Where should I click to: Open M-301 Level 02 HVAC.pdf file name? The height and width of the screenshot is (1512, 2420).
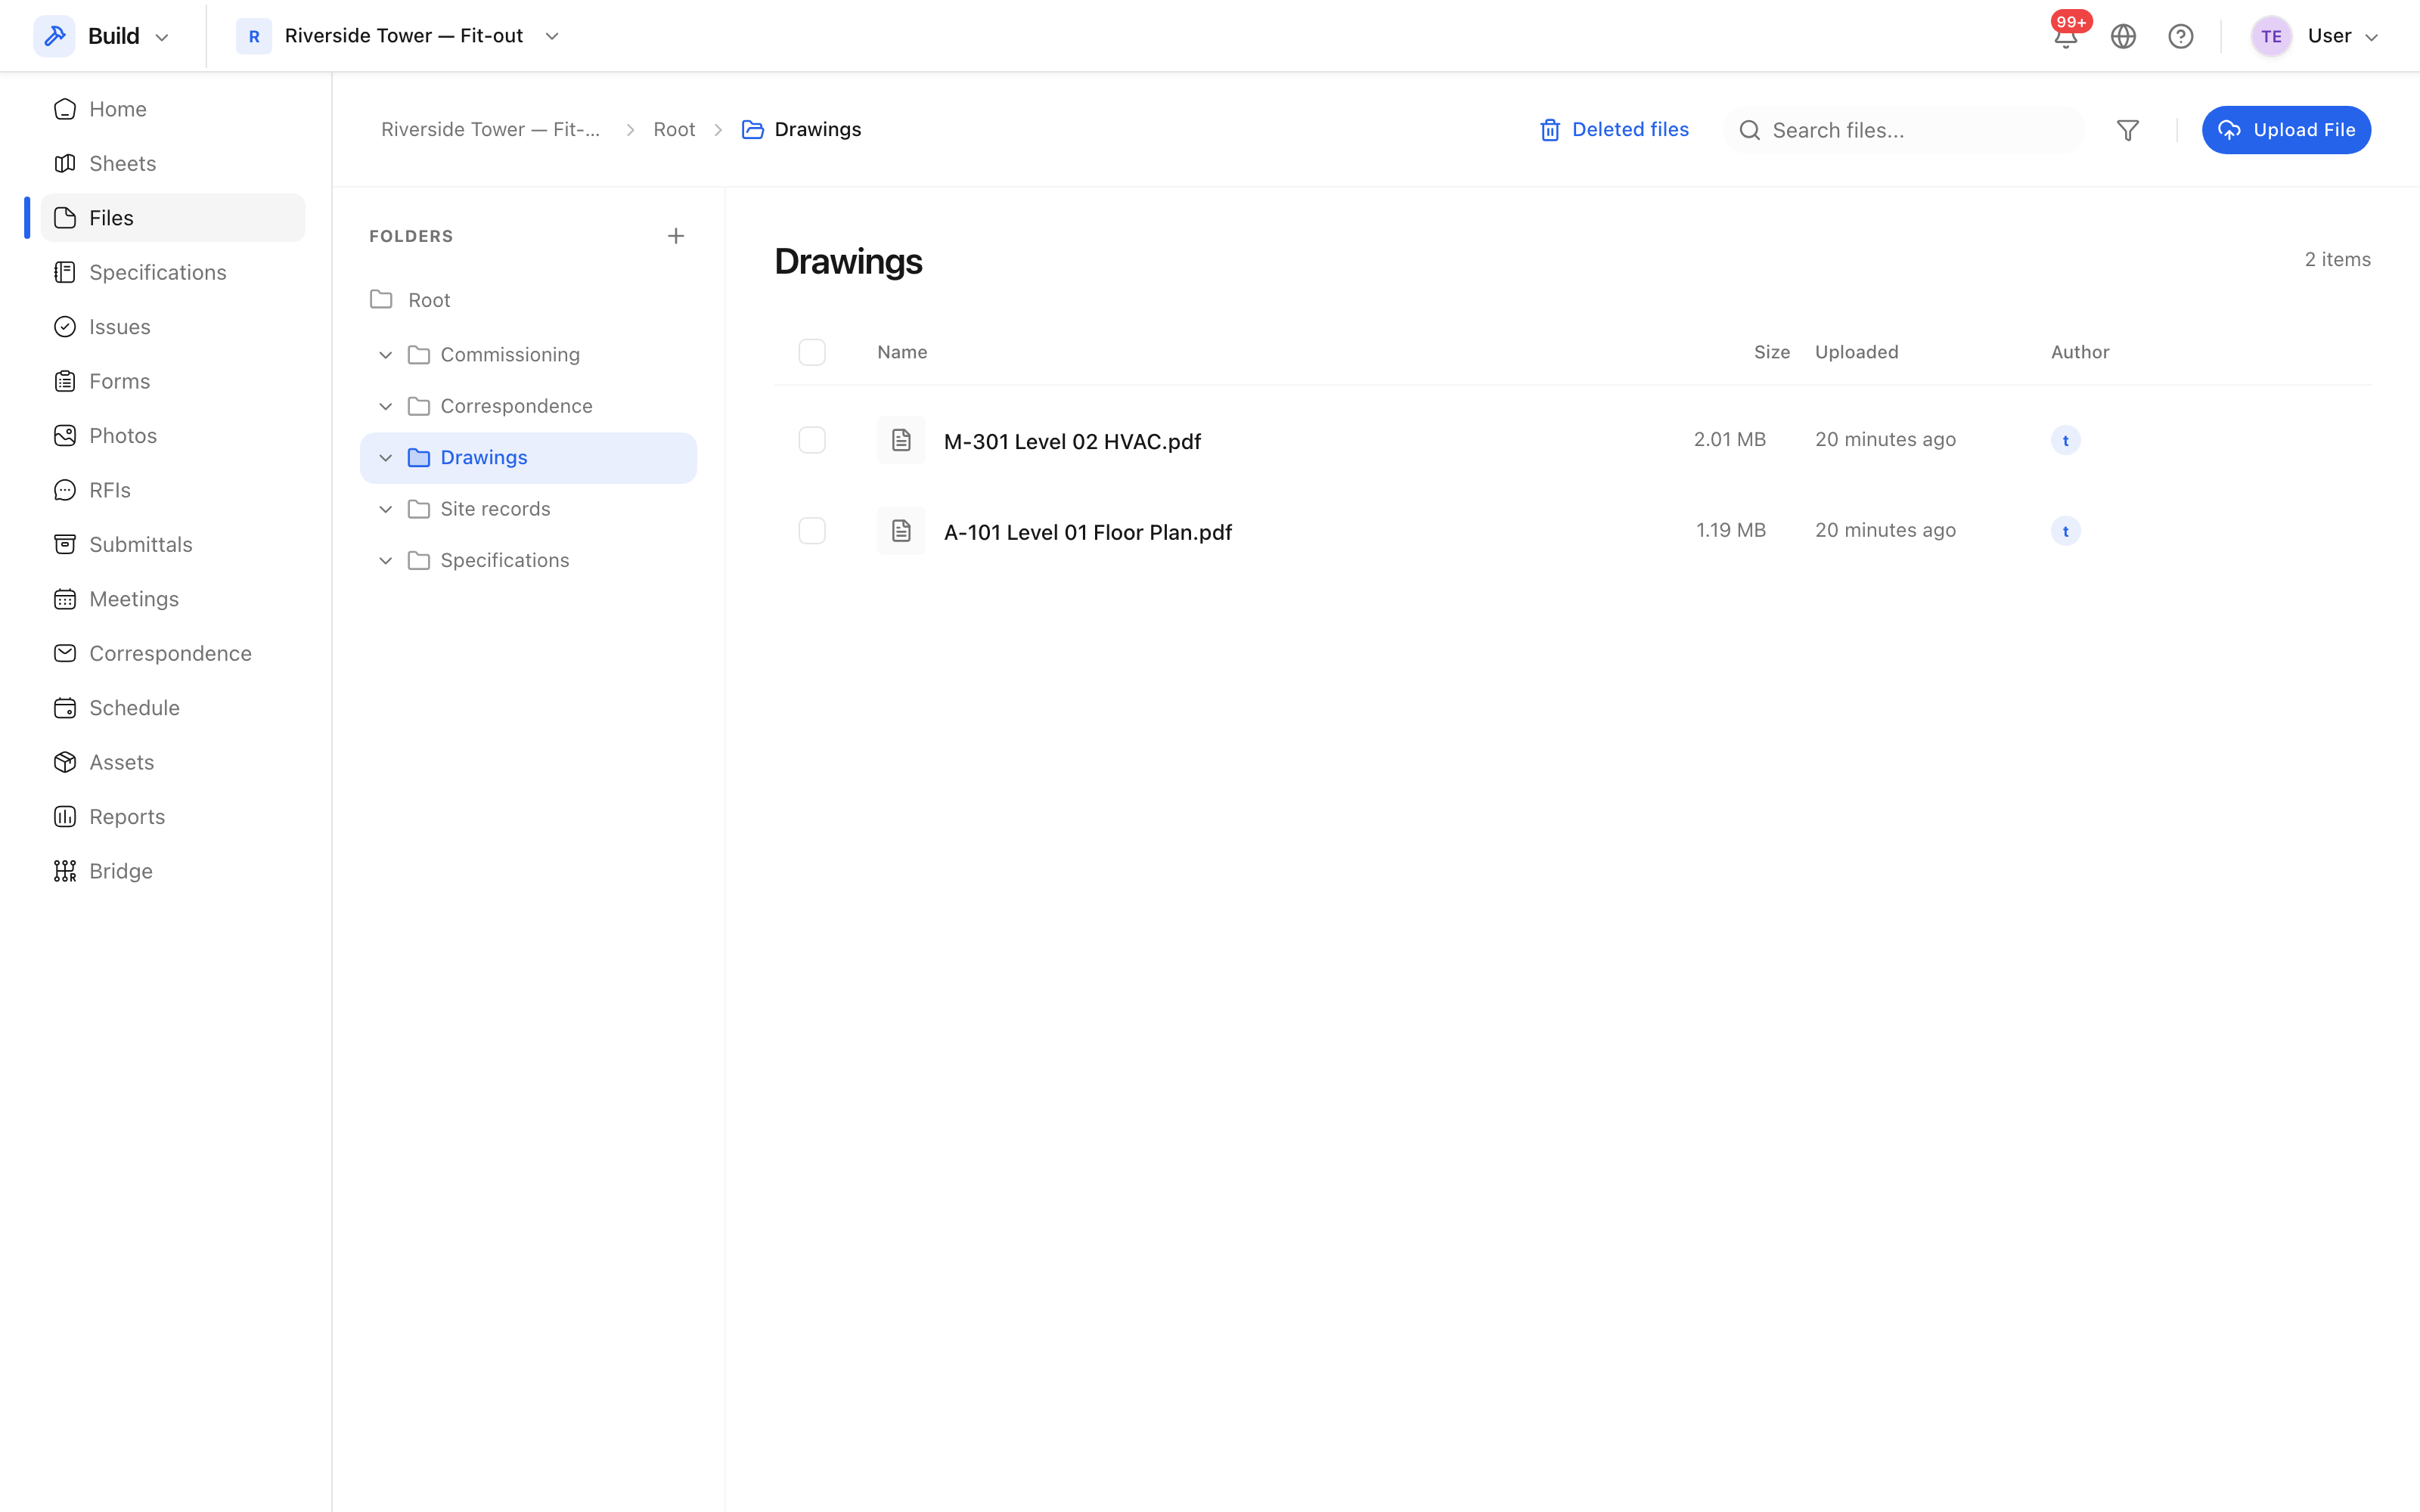pos(1072,441)
